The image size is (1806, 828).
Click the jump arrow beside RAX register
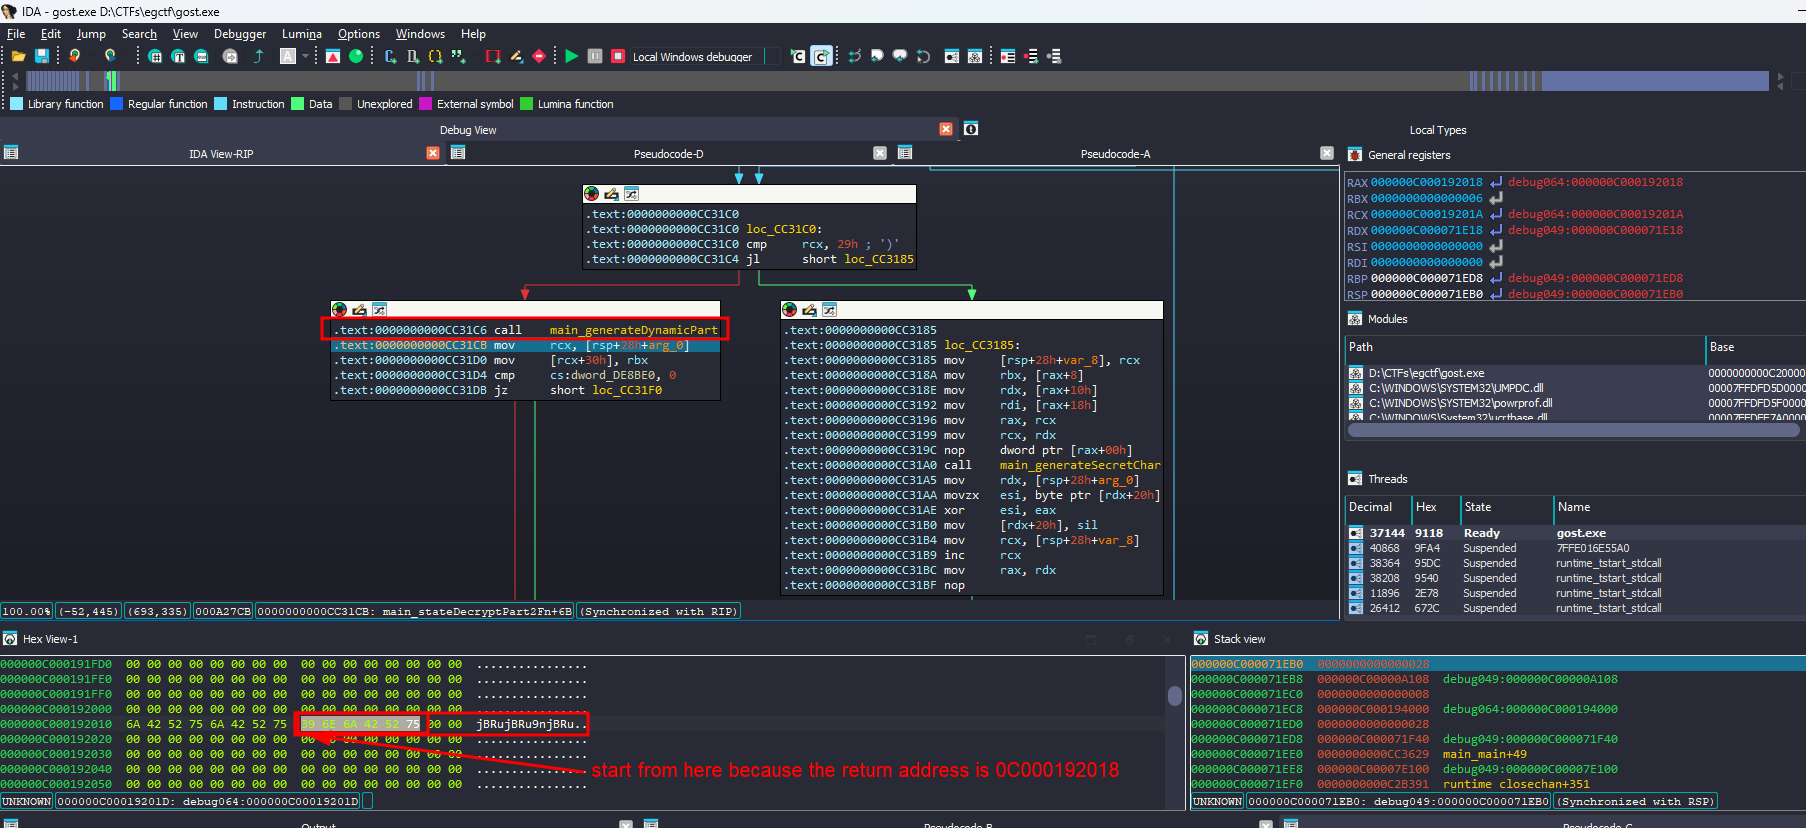tap(1496, 182)
